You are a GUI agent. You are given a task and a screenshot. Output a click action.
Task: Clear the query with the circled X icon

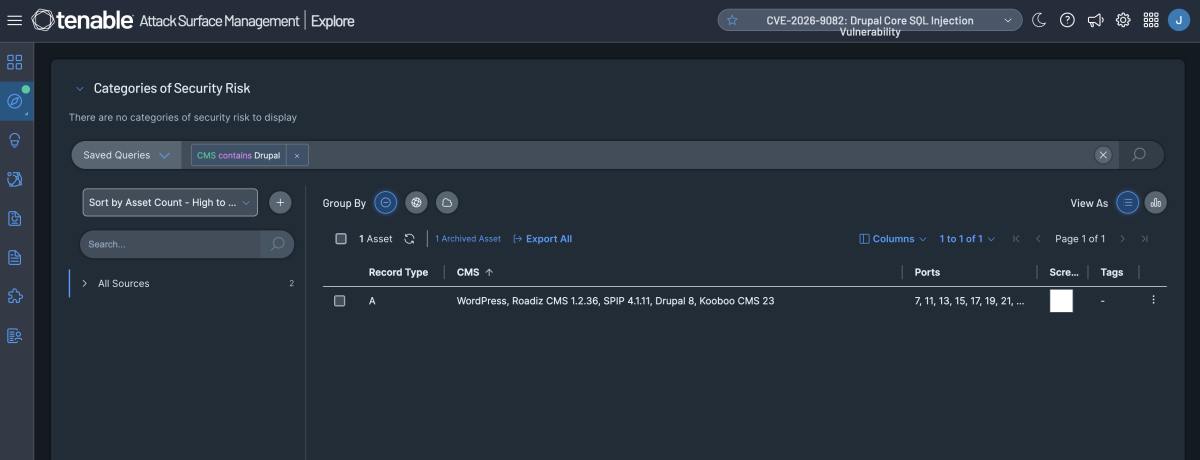click(x=1103, y=155)
